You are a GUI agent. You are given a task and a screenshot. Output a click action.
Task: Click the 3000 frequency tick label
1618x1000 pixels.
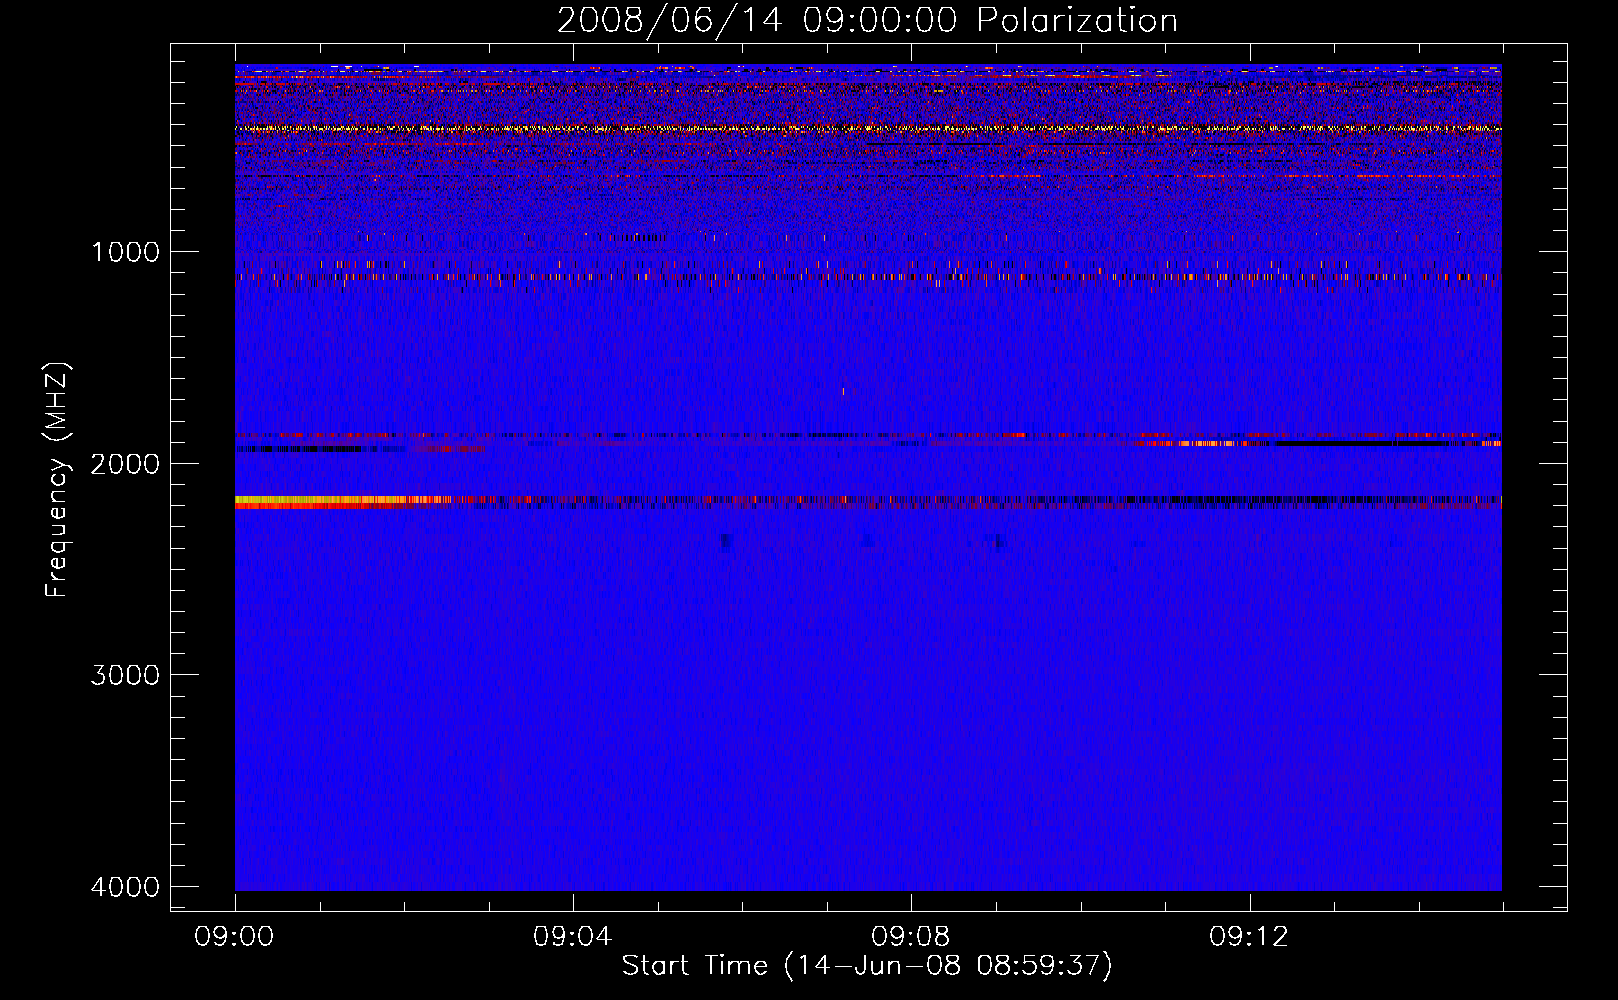[x=125, y=675]
